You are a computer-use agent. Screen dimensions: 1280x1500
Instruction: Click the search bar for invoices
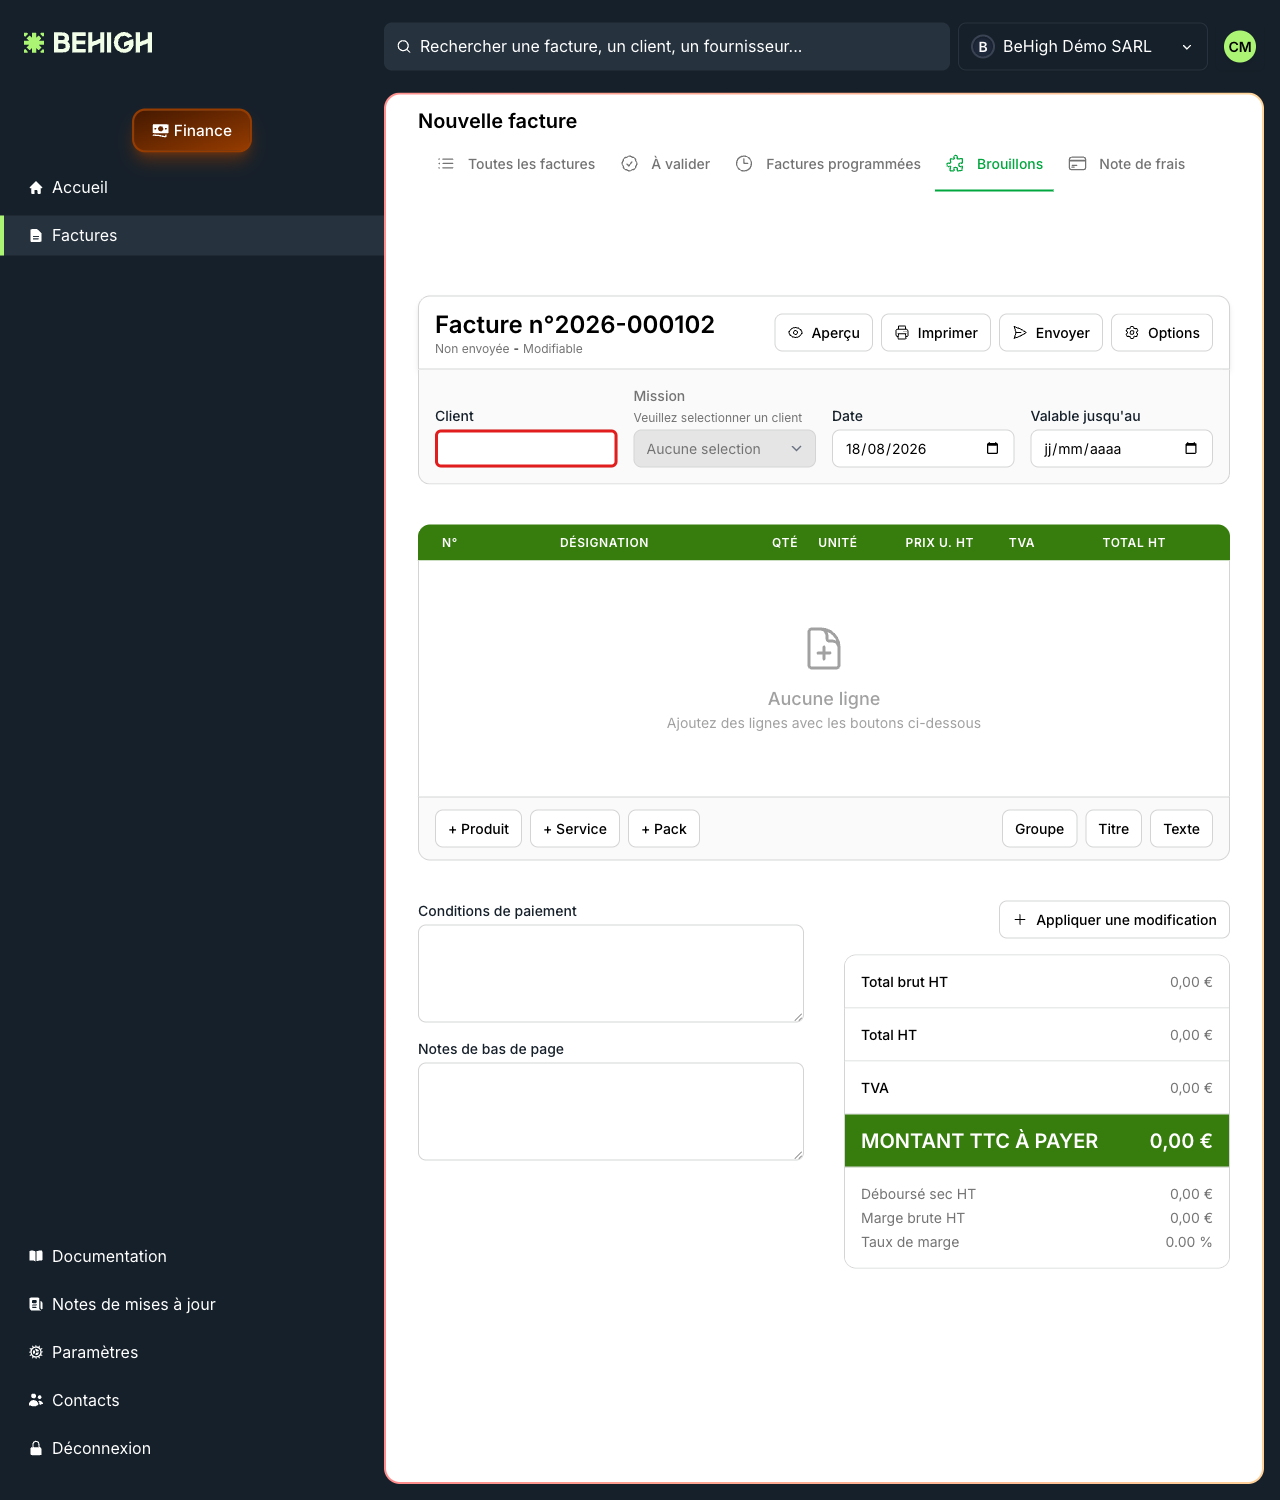point(667,47)
